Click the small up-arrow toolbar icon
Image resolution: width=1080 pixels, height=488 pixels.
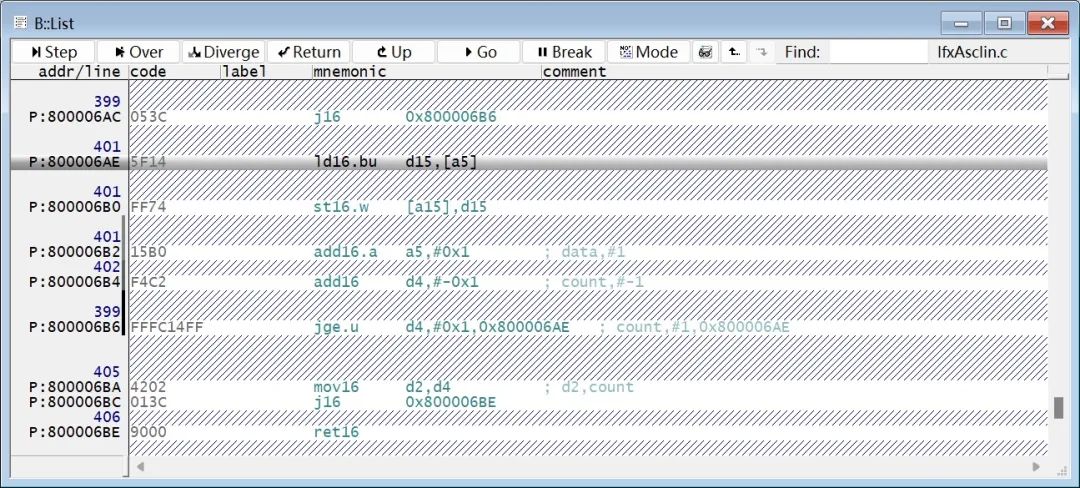tap(735, 52)
